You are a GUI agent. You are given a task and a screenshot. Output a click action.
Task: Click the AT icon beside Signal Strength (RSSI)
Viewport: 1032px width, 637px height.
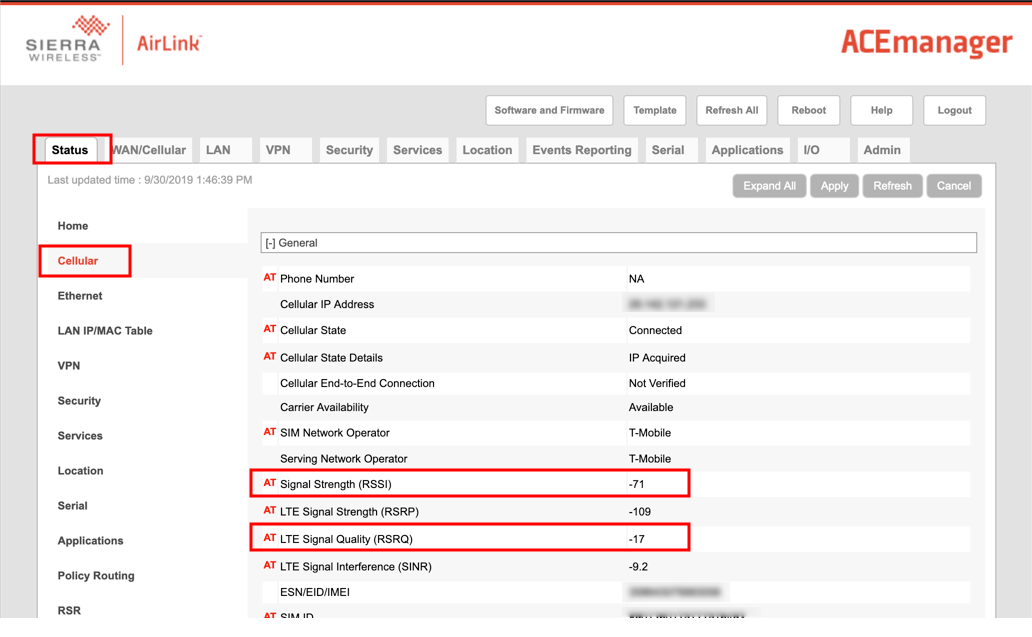pyautogui.click(x=269, y=483)
